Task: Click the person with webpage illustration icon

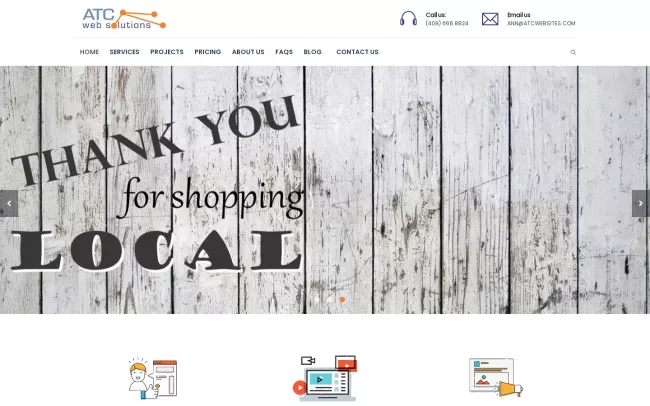Action: click(x=153, y=378)
